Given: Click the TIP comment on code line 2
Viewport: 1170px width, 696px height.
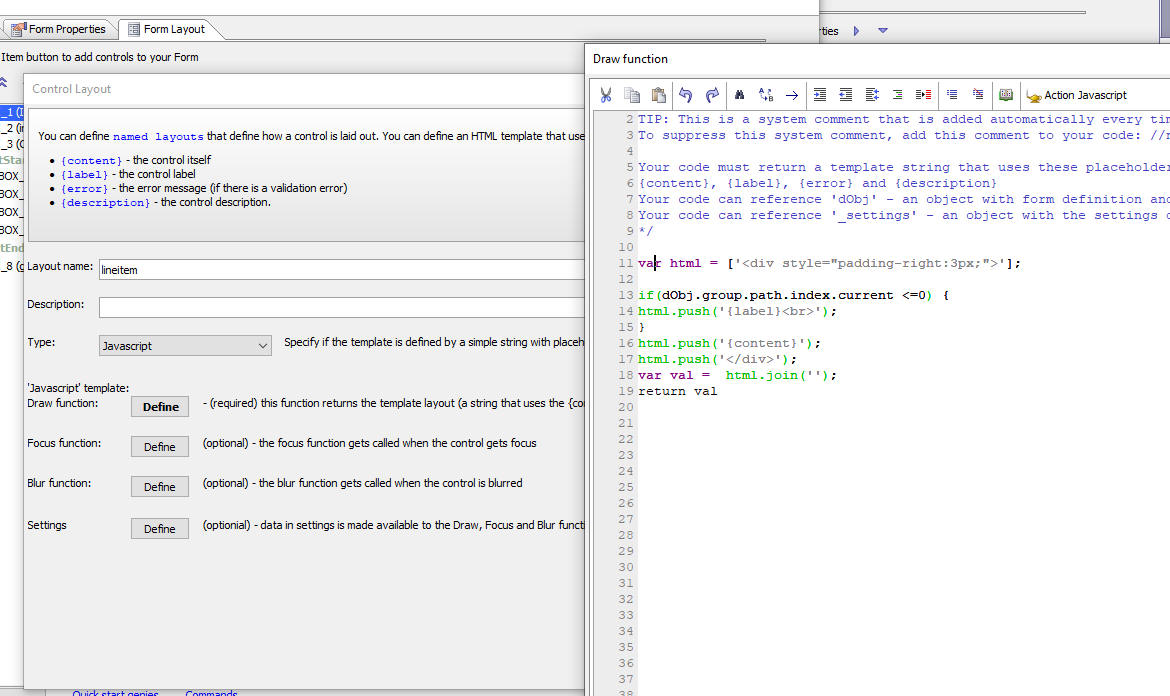Looking at the screenshot, I should point(904,119).
